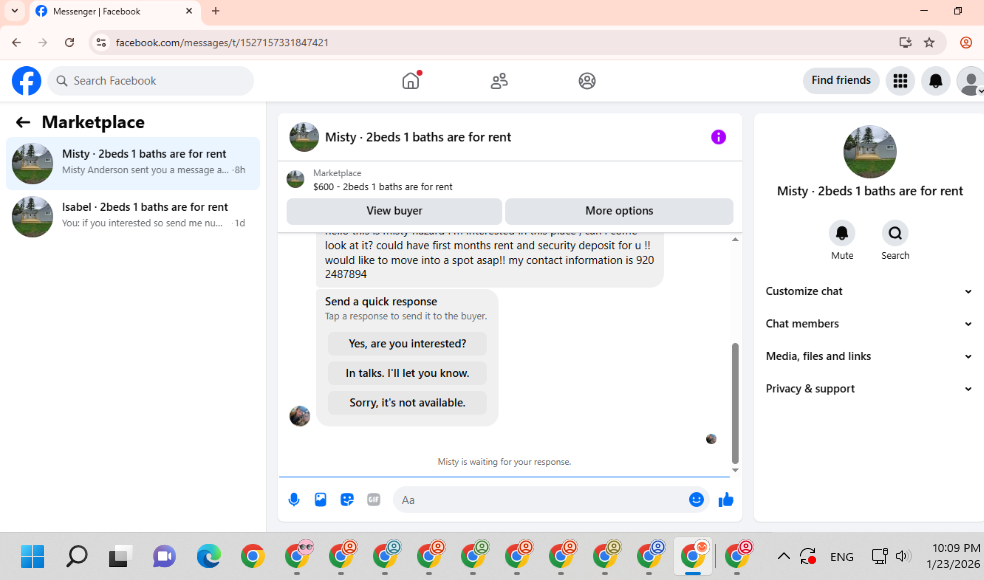Send quick response 'Yes, are you interested?'
The height and width of the screenshot is (580, 984).
[x=407, y=343]
